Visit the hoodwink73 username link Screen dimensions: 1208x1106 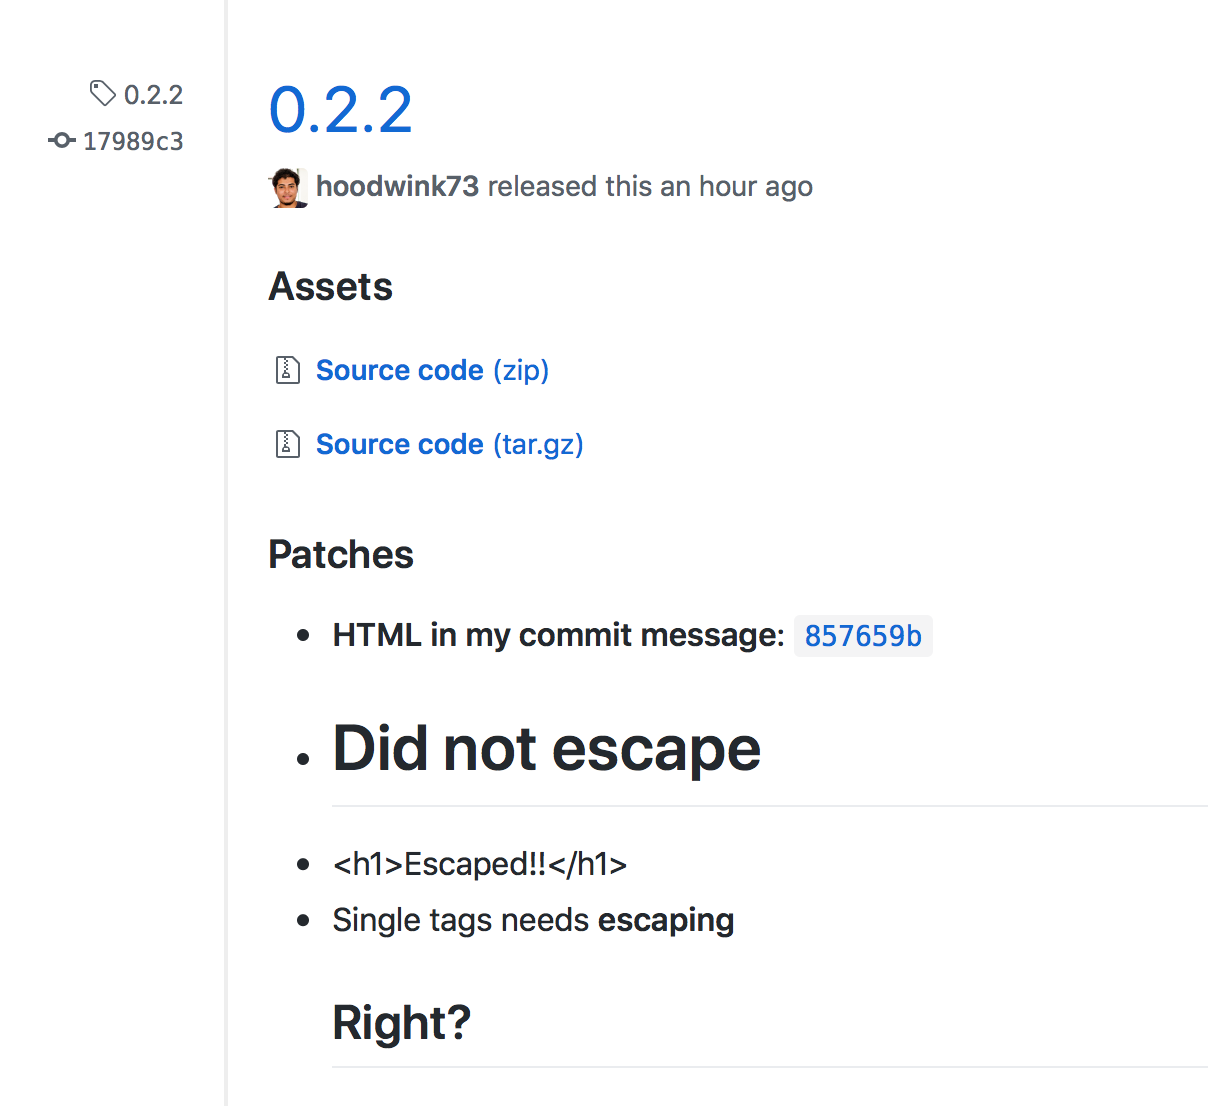tap(397, 186)
